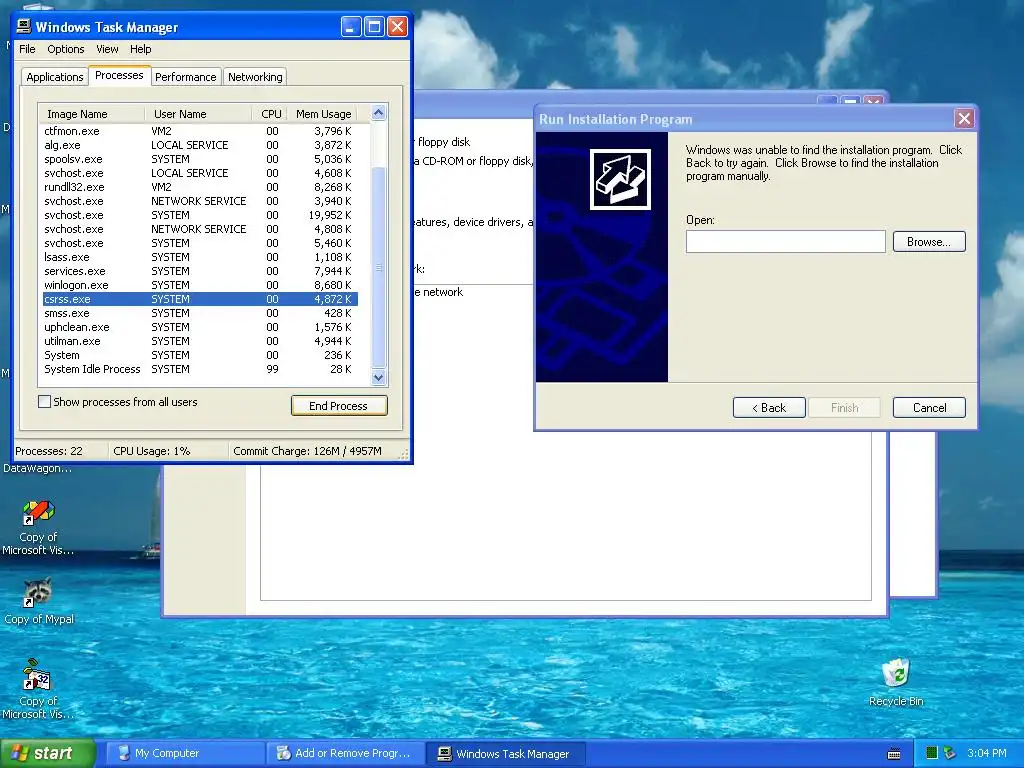
Task: Open the Options menu in Task Manager
Action: [65, 49]
